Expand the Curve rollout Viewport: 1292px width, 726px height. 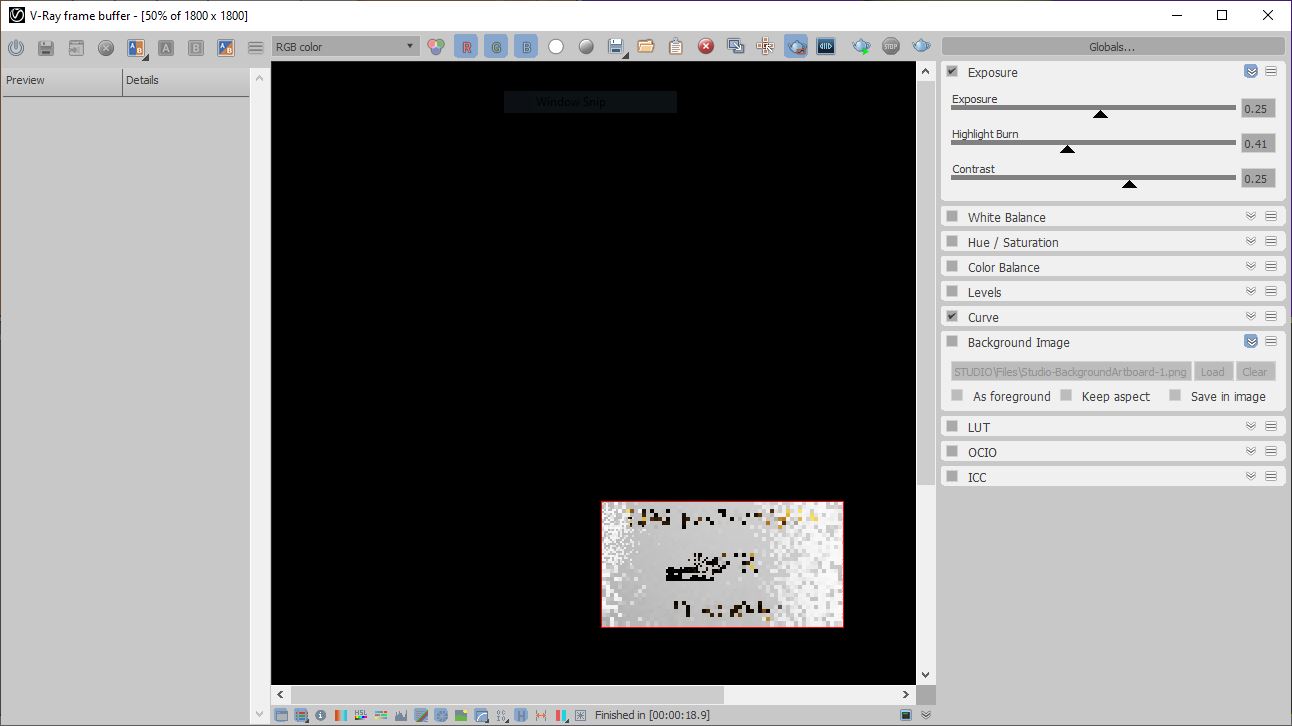tap(1251, 317)
